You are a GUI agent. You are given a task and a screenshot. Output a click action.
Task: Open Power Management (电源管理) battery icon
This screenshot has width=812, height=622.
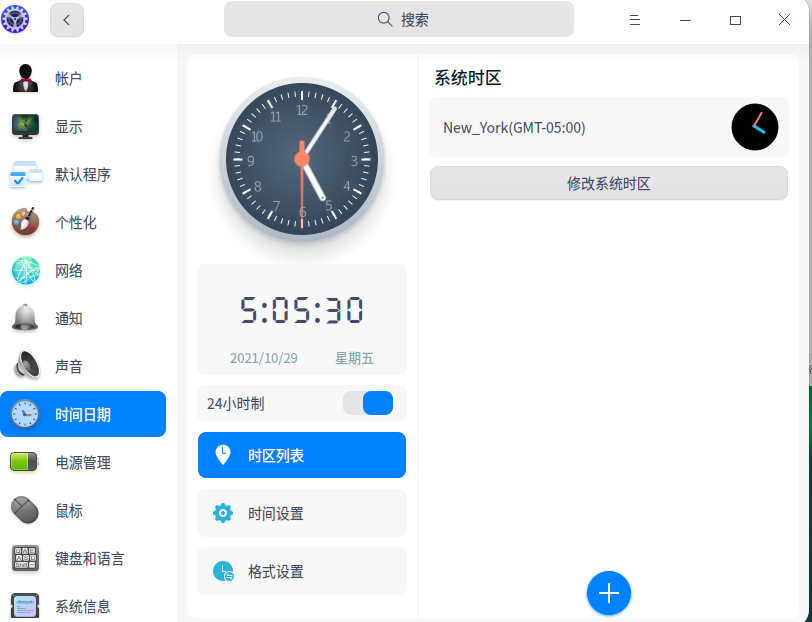coord(25,462)
